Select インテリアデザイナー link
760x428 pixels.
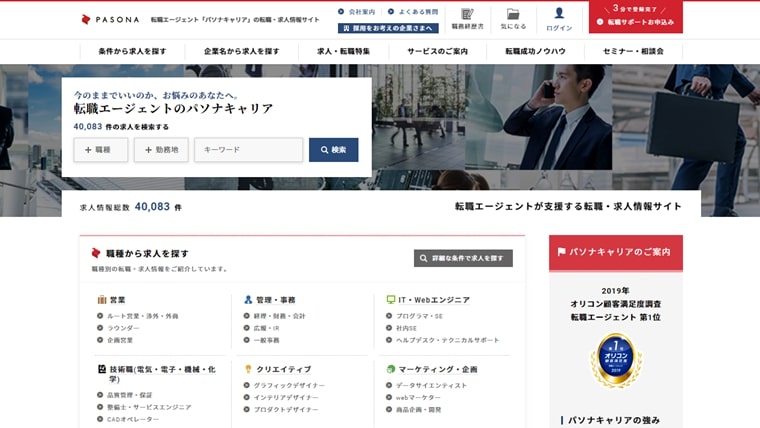point(286,397)
